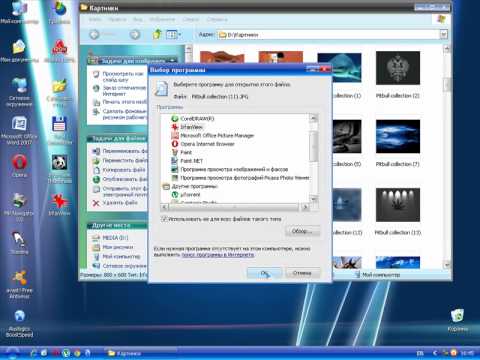Open the Справка menu in explorer

coord(217,19)
